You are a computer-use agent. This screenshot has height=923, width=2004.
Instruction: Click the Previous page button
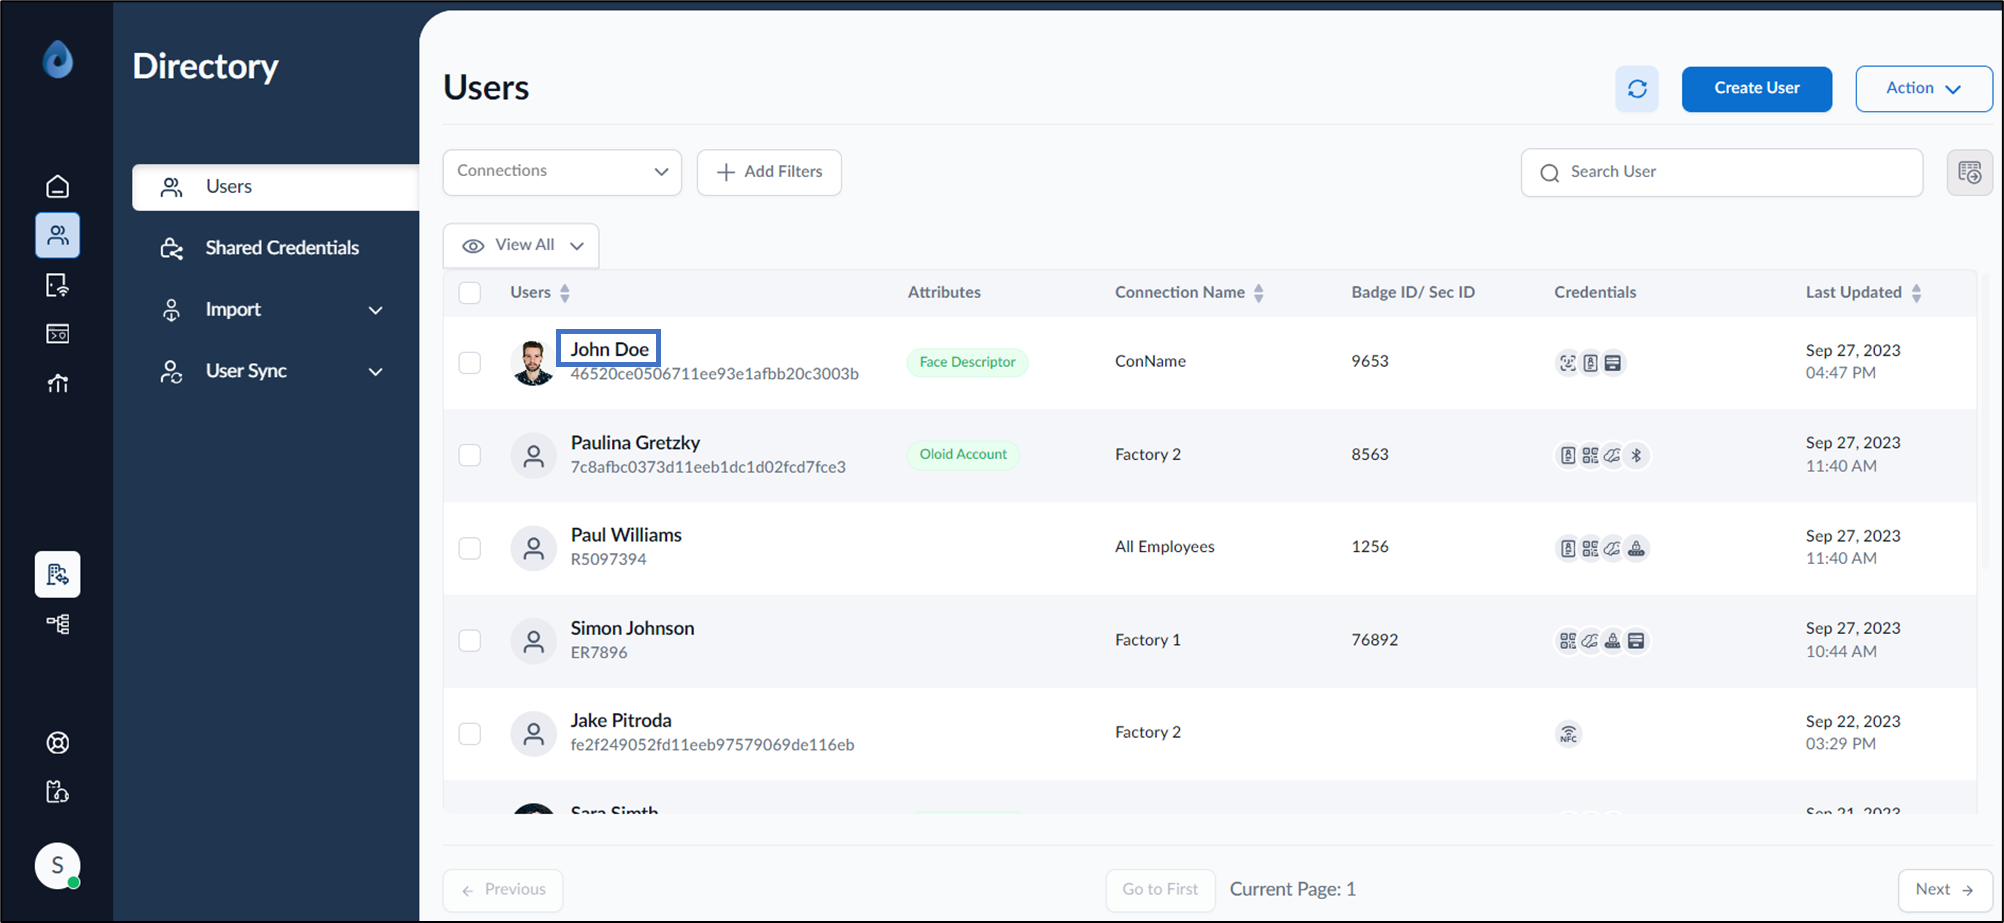[x=503, y=890]
